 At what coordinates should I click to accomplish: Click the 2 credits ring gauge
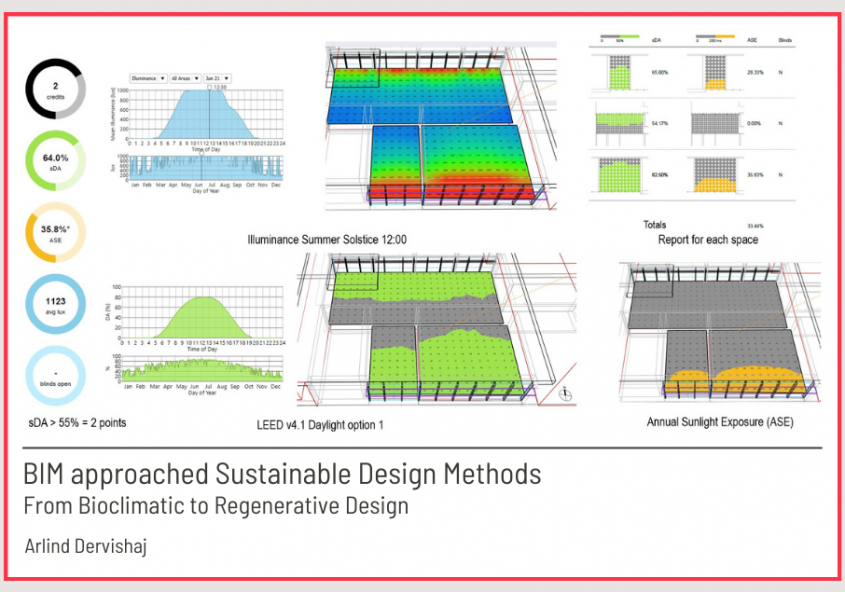coord(56,90)
